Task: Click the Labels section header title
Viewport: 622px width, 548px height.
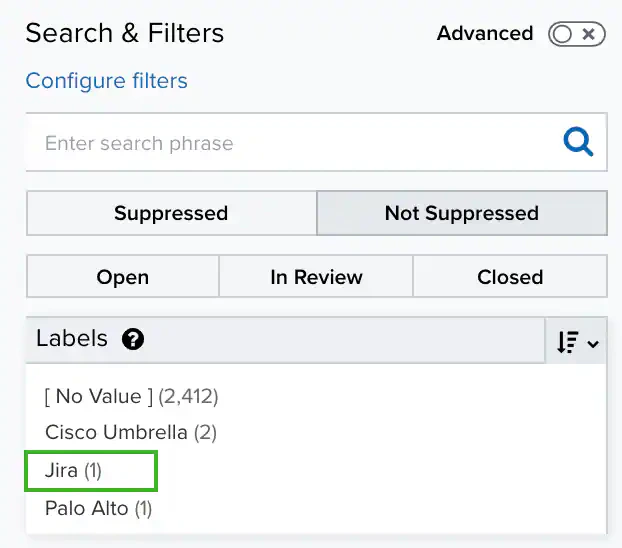Action: (72, 339)
